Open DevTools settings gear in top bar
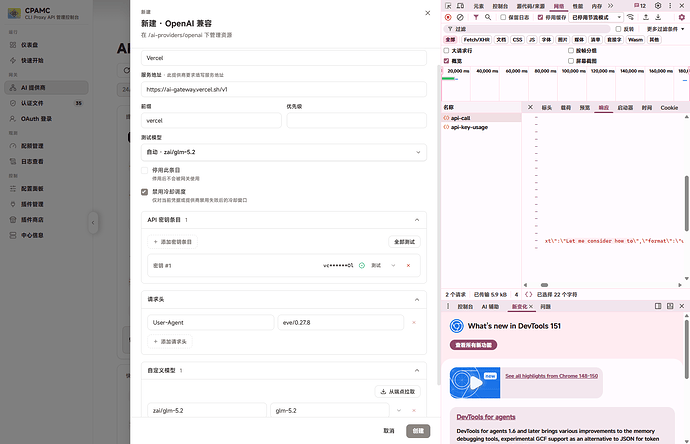The width and height of the screenshot is (690, 444). coord(658,6)
